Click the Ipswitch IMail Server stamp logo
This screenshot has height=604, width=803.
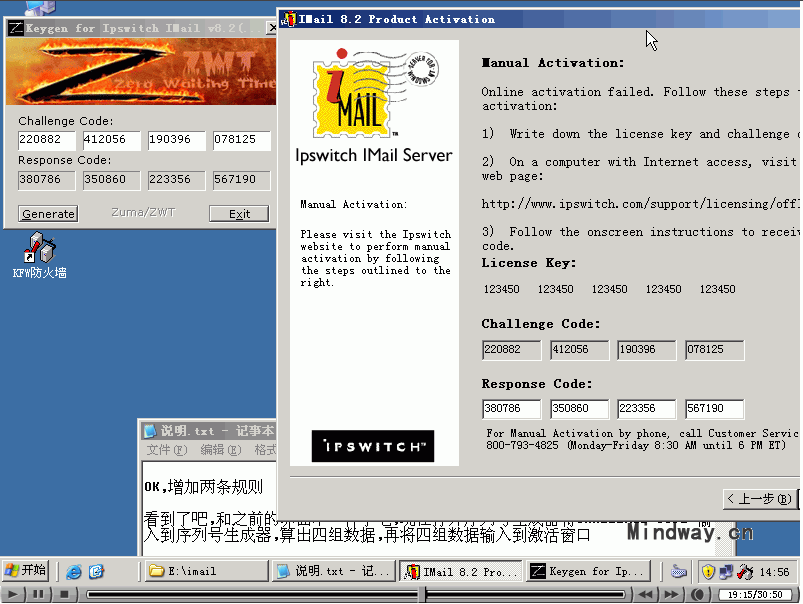click(350, 95)
